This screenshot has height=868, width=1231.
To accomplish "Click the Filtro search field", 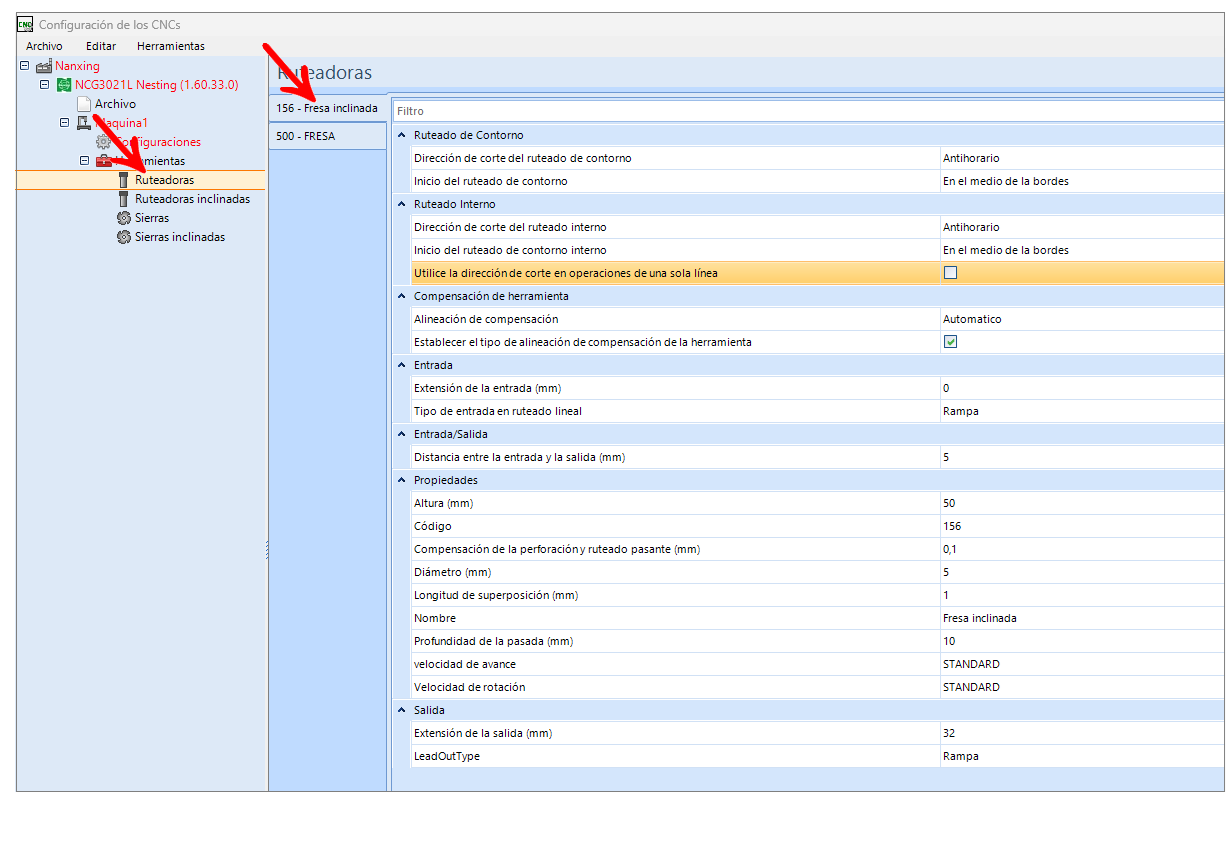I will point(808,111).
